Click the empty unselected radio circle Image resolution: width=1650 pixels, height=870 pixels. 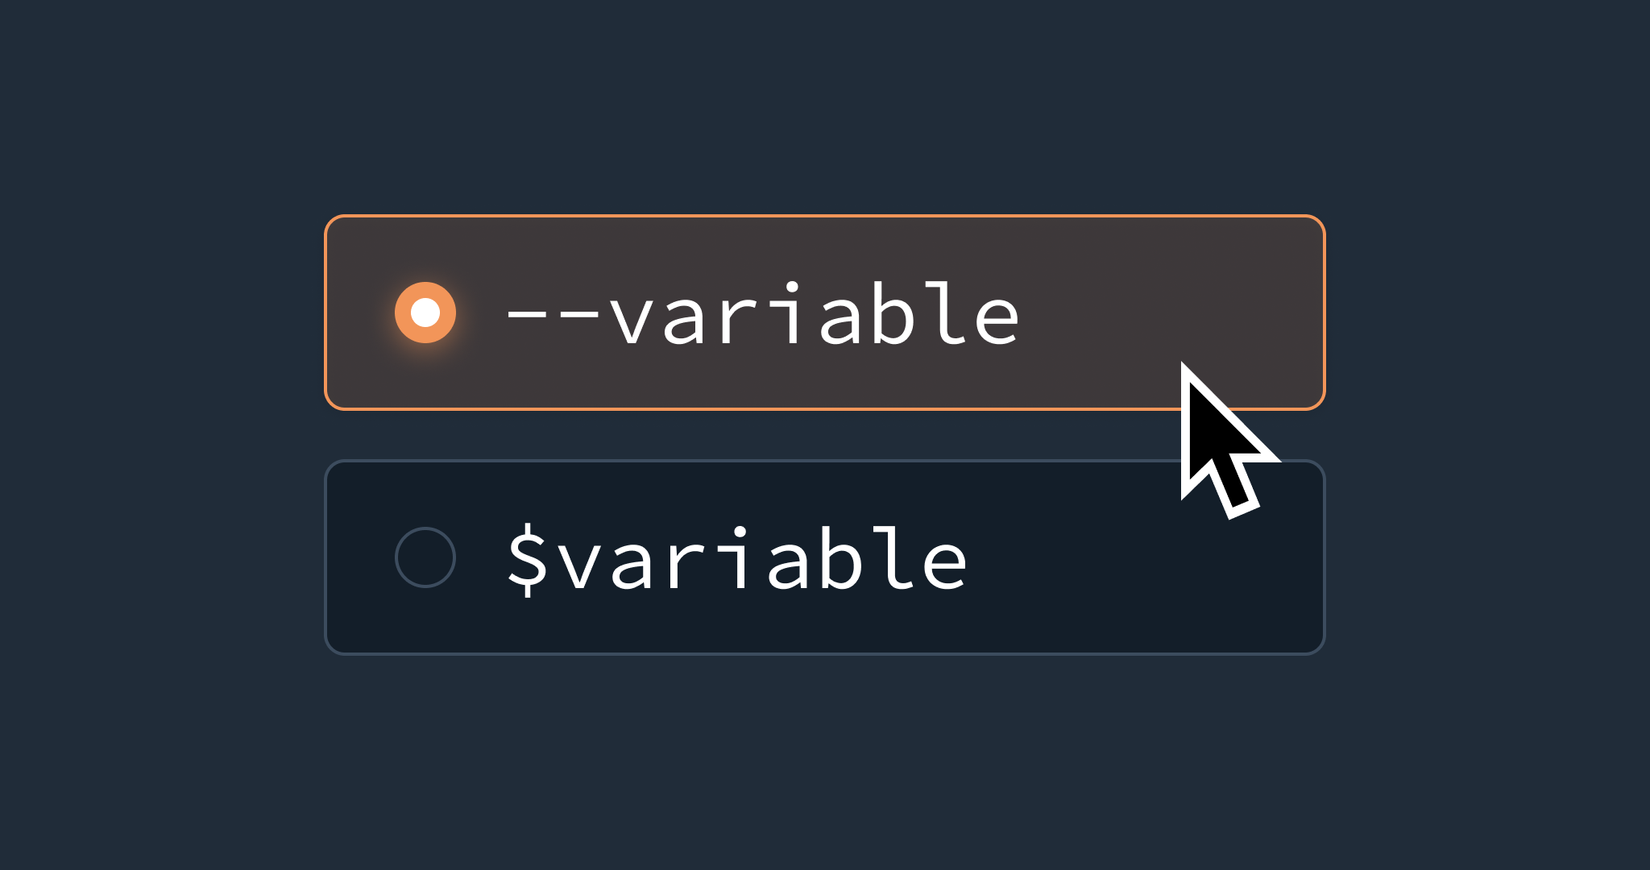pyautogui.click(x=425, y=557)
